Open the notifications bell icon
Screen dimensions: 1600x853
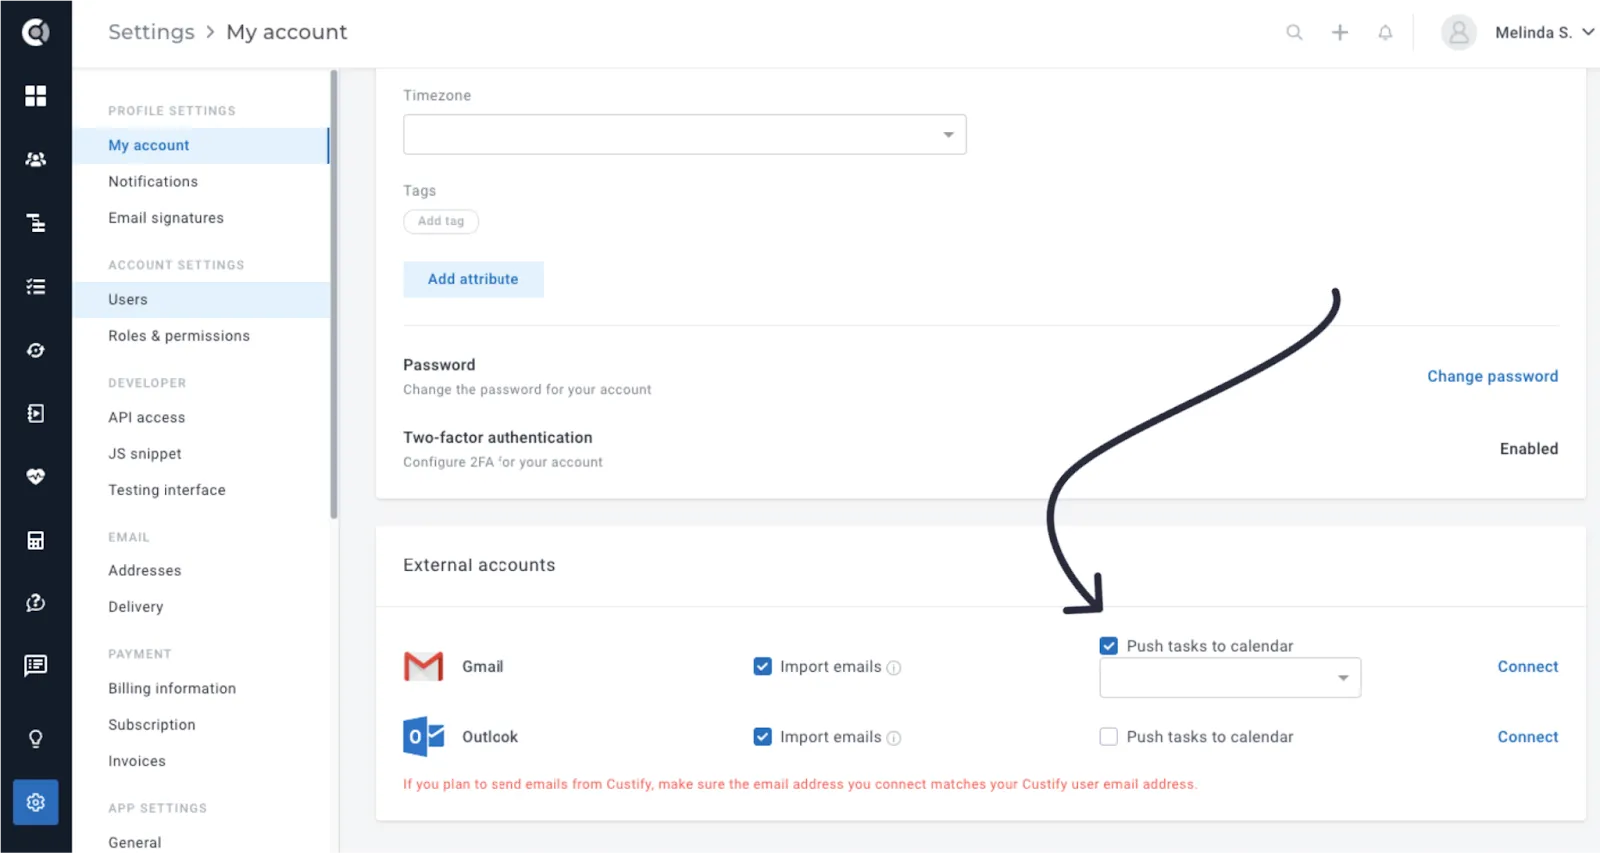pyautogui.click(x=1385, y=32)
